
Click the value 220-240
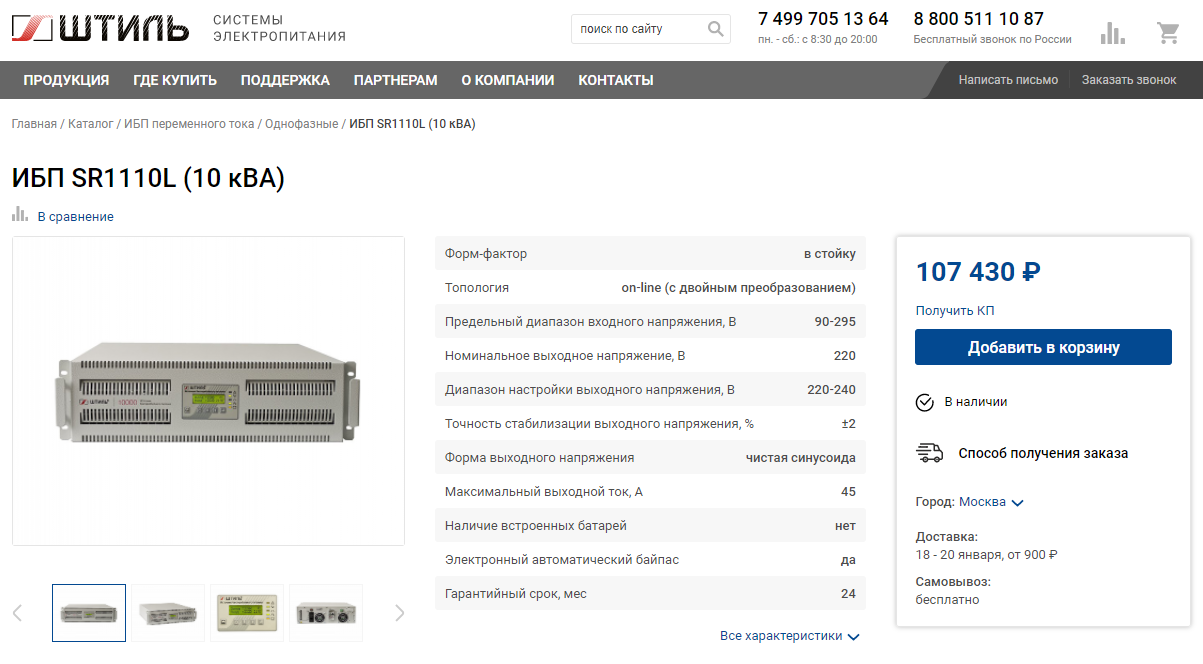click(x=832, y=390)
